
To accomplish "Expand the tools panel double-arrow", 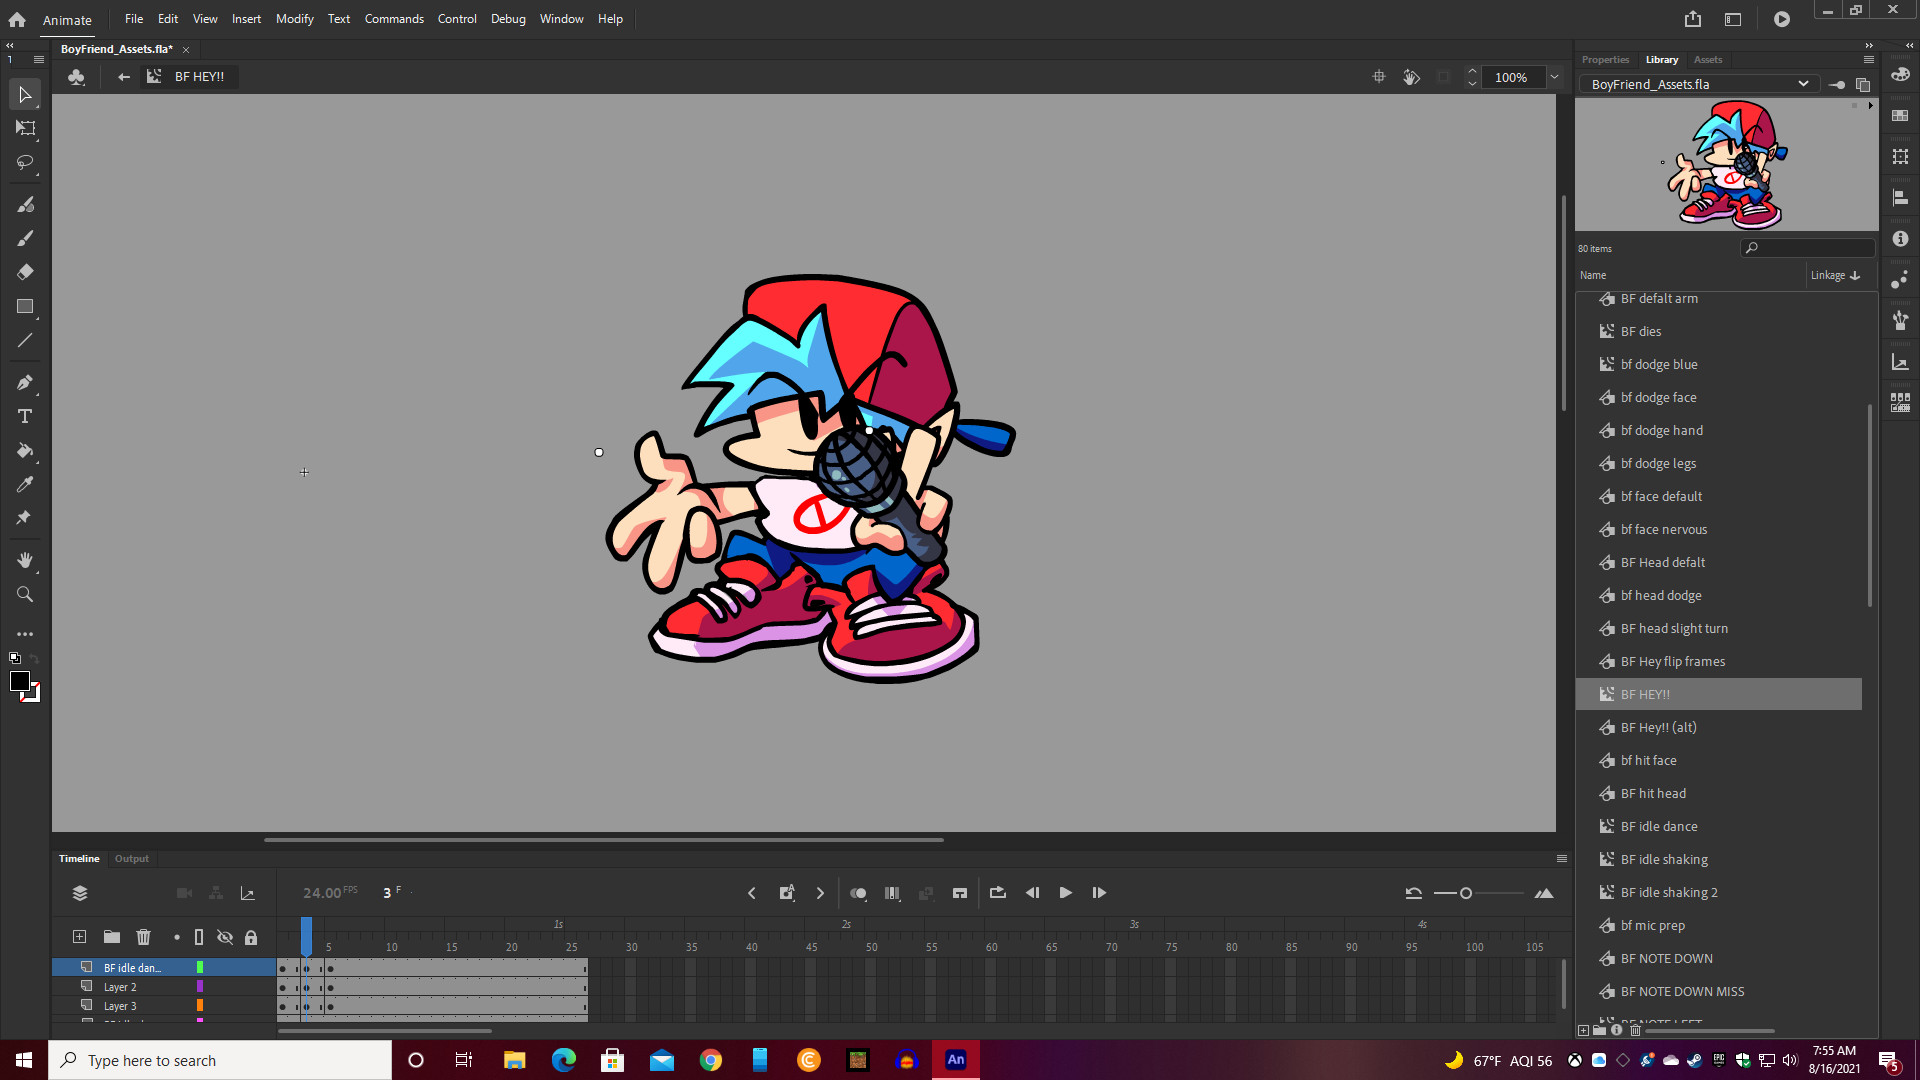I will [x=10, y=46].
